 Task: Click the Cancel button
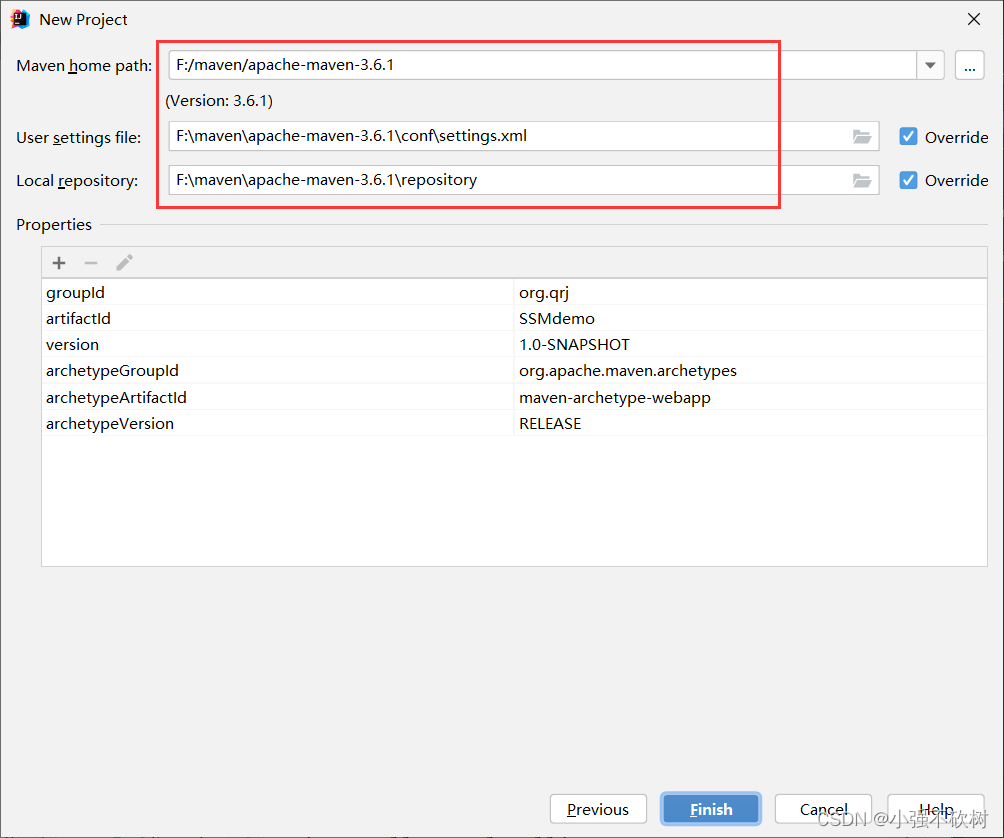(x=823, y=809)
